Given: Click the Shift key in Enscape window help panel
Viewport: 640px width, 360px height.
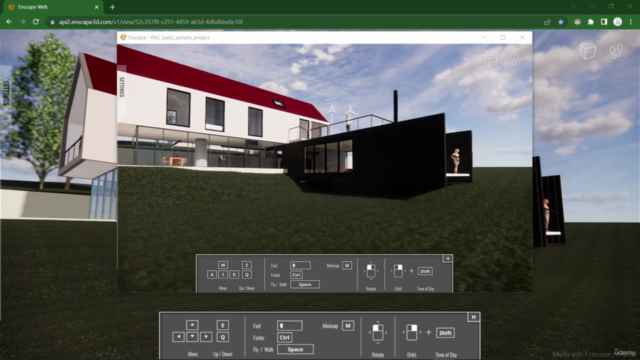Looking at the screenshot, I should pos(425,271).
